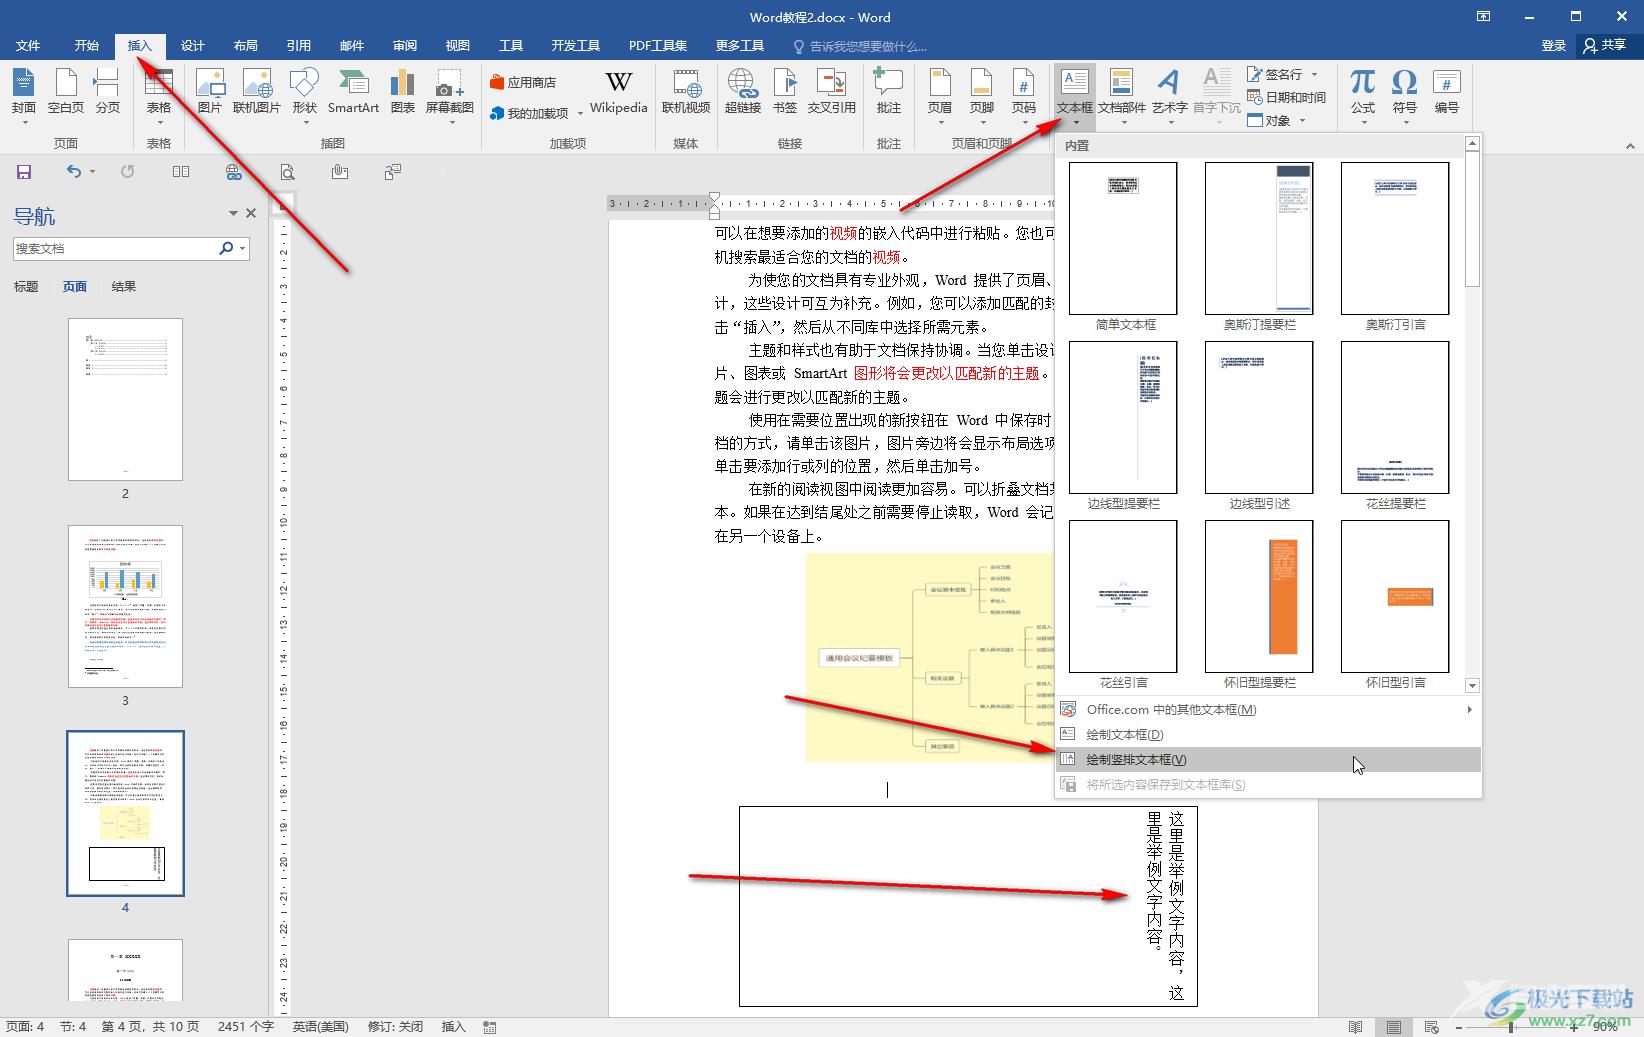
Task: Switch to the File (文件) tab
Action: [x=28, y=46]
